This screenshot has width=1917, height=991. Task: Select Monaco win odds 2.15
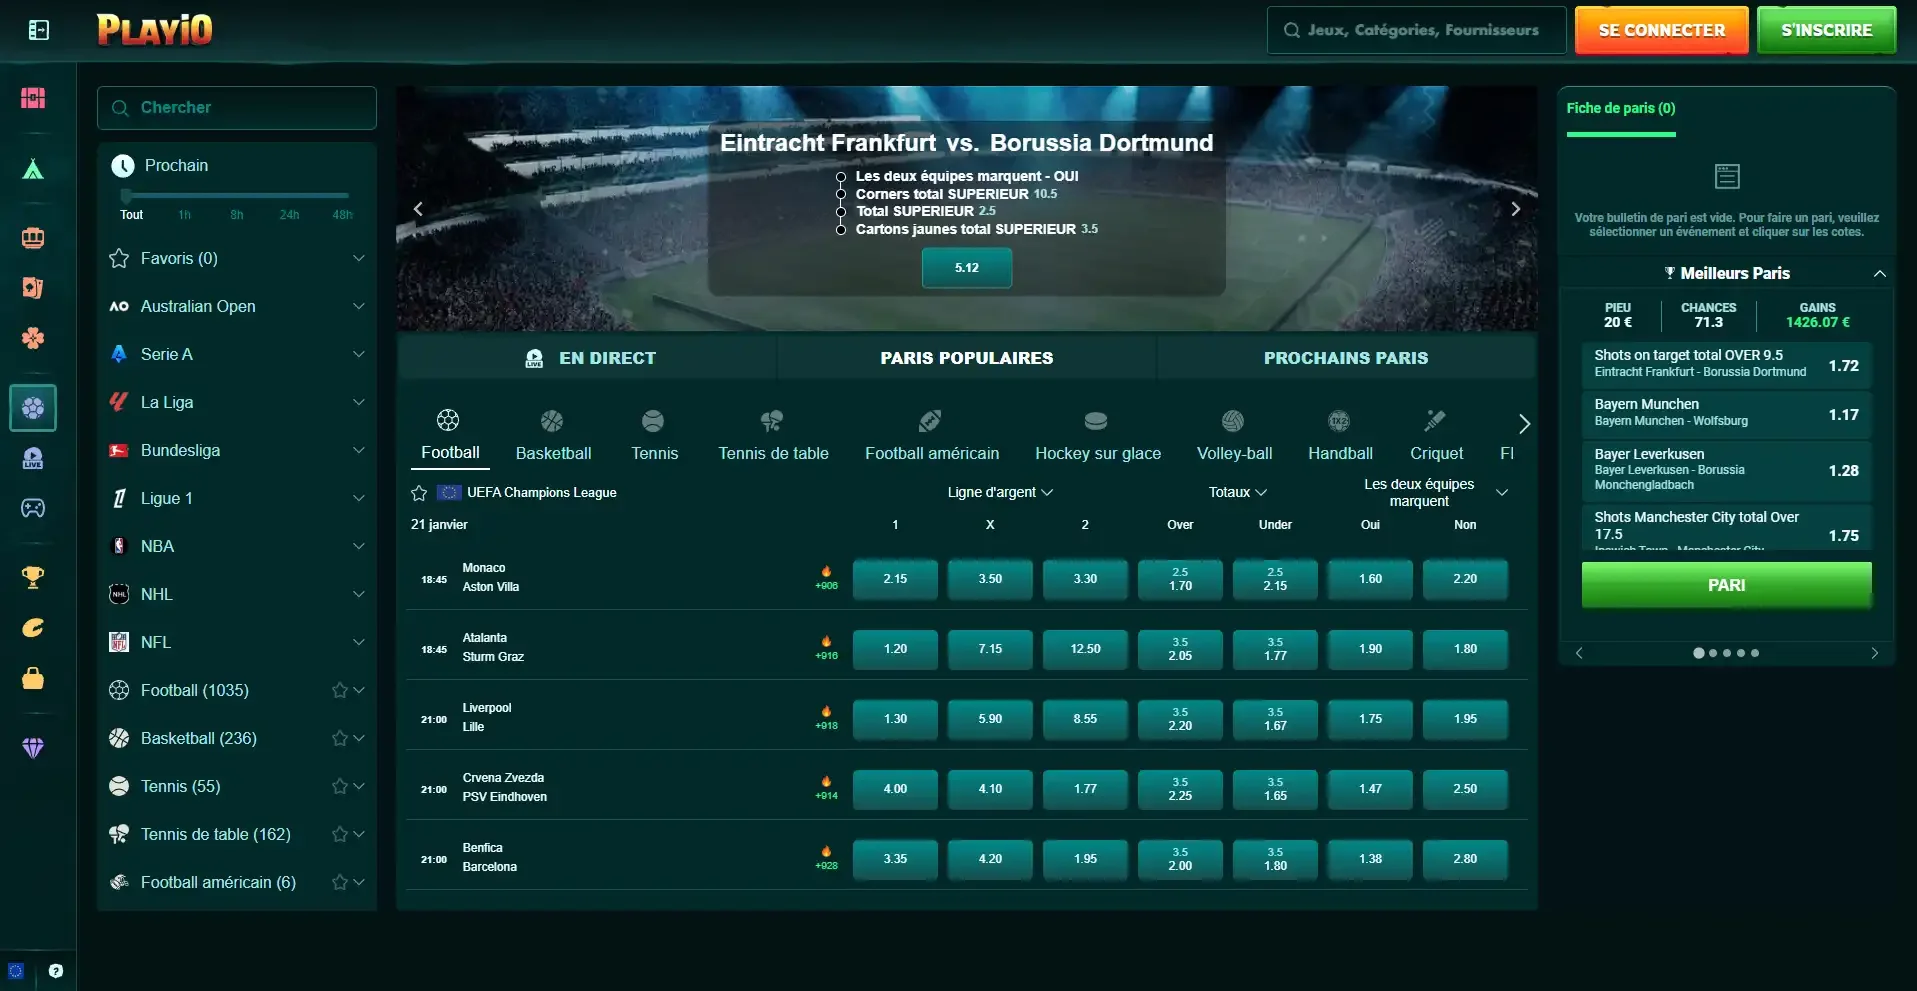tap(895, 579)
